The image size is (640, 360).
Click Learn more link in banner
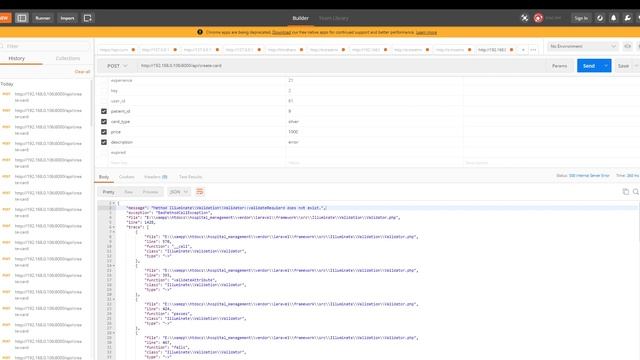click(x=426, y=32)
